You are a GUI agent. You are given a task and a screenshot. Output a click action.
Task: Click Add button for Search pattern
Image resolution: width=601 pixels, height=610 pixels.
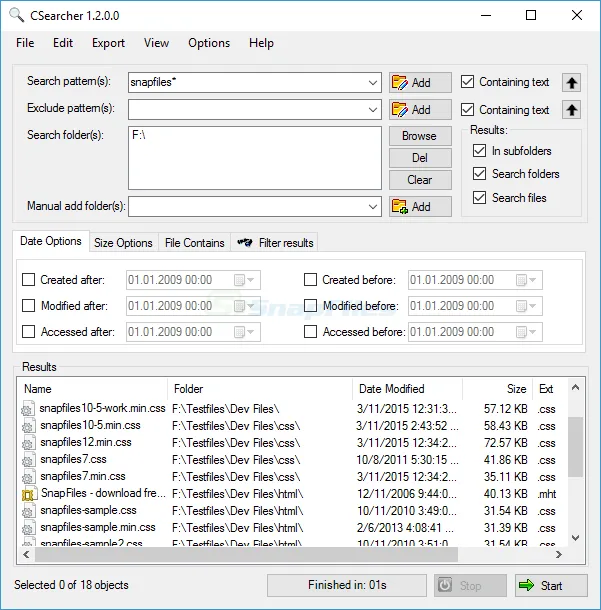420,82
